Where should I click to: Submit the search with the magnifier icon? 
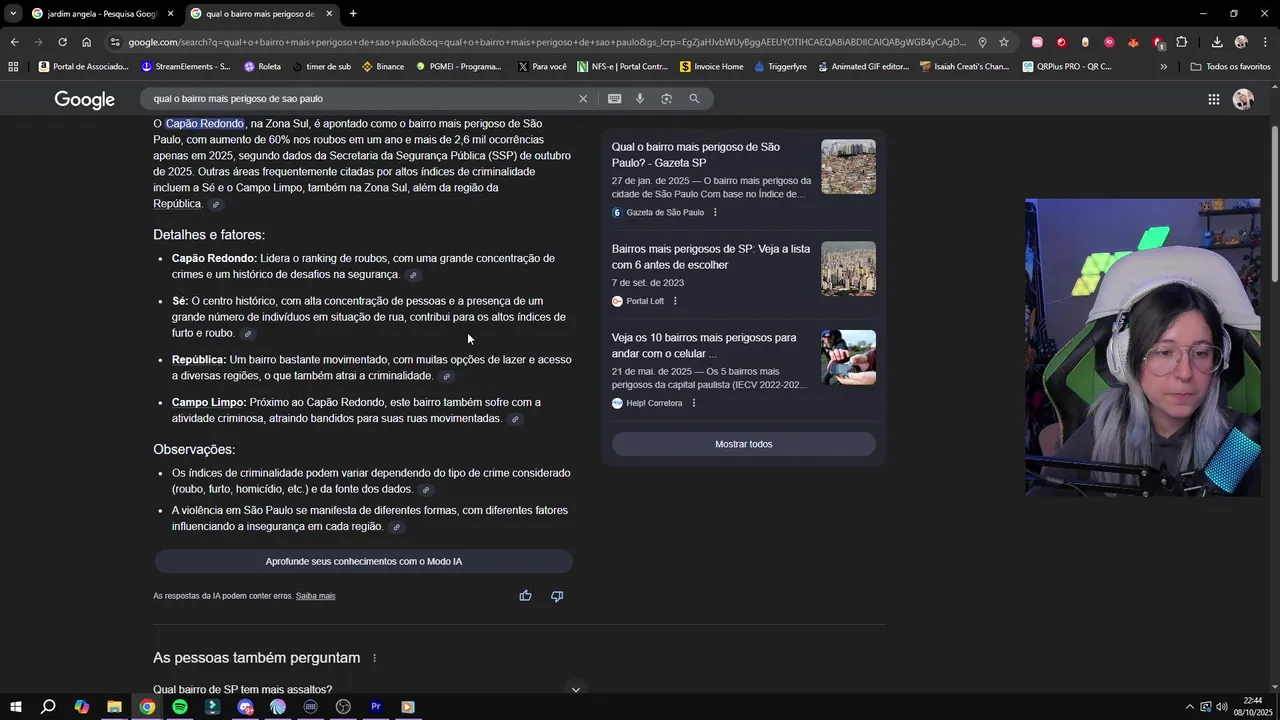coord(694,99)
